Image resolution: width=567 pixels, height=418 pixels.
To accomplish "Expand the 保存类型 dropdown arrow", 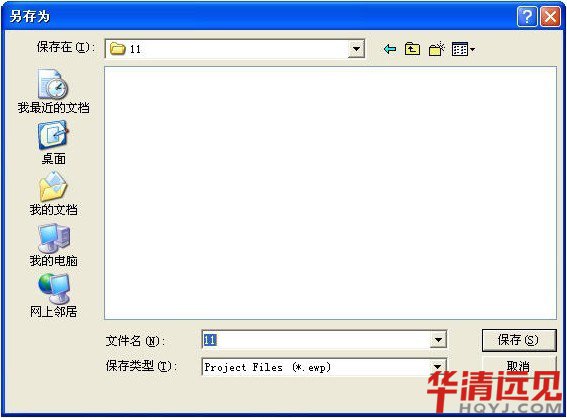I will (x=438, y=367).
